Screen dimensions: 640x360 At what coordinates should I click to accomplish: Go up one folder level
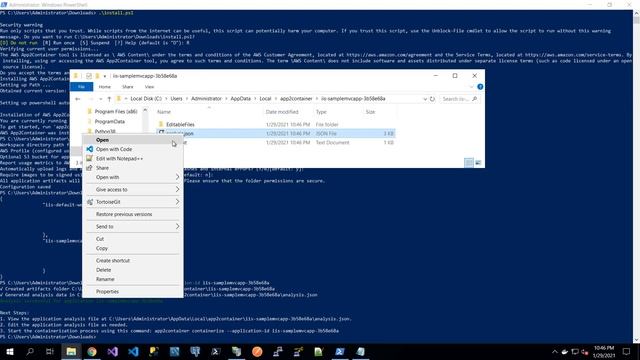coord(109,99)
